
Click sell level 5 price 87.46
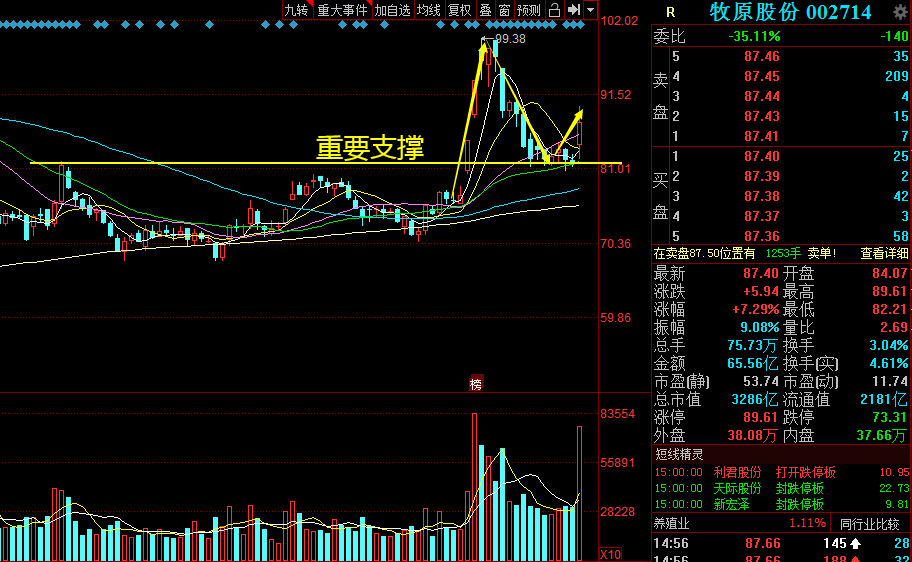762,56
